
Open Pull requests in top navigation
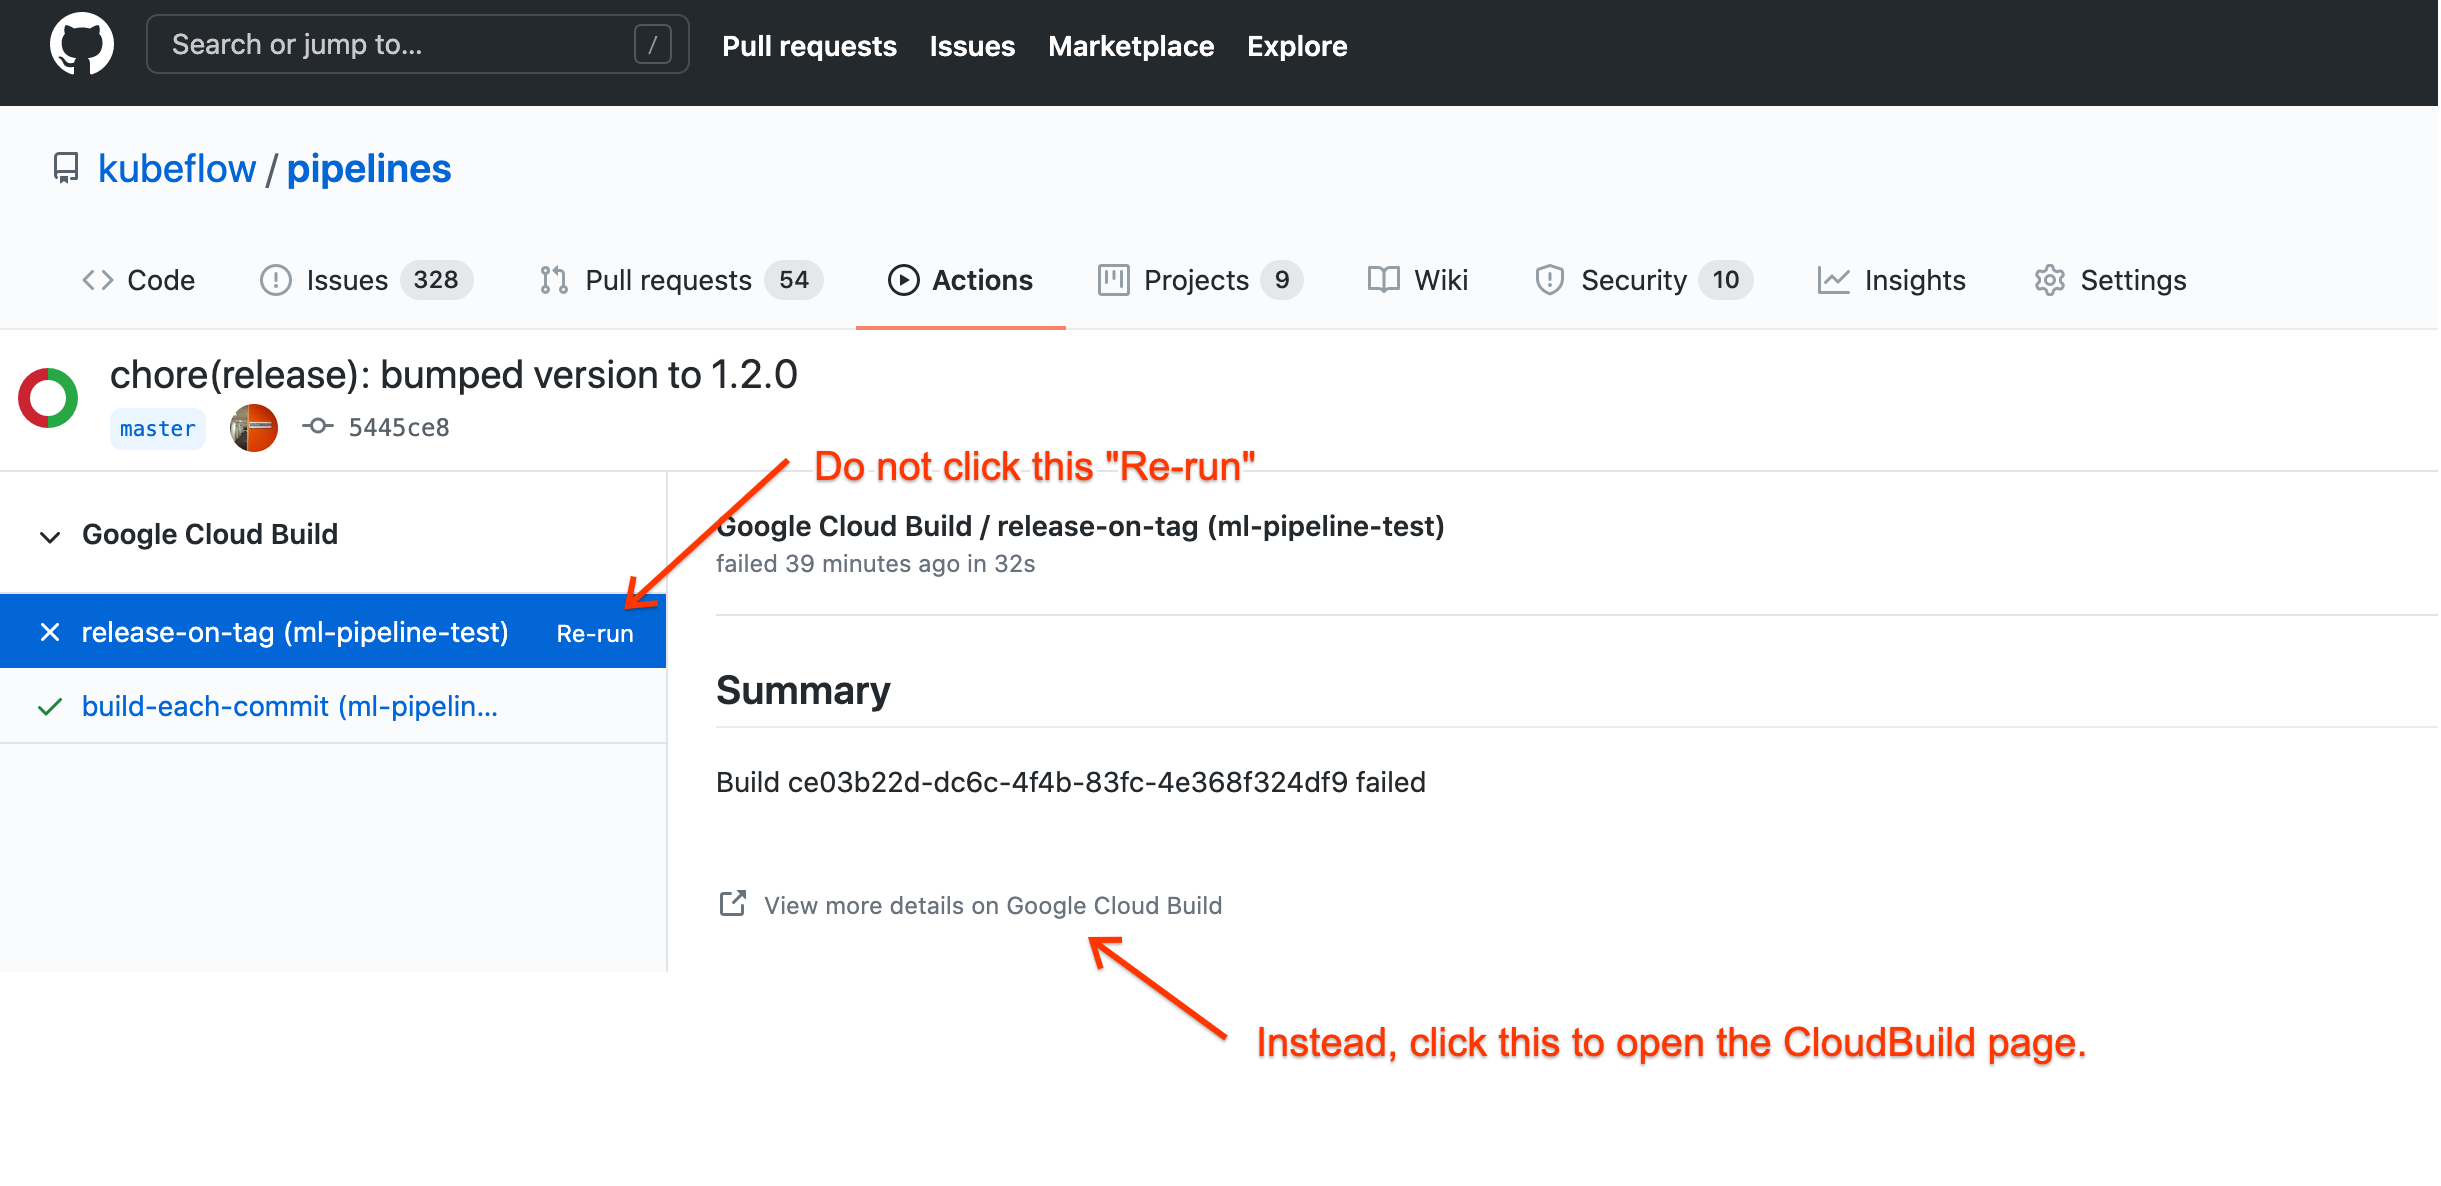tap(809, 46)
